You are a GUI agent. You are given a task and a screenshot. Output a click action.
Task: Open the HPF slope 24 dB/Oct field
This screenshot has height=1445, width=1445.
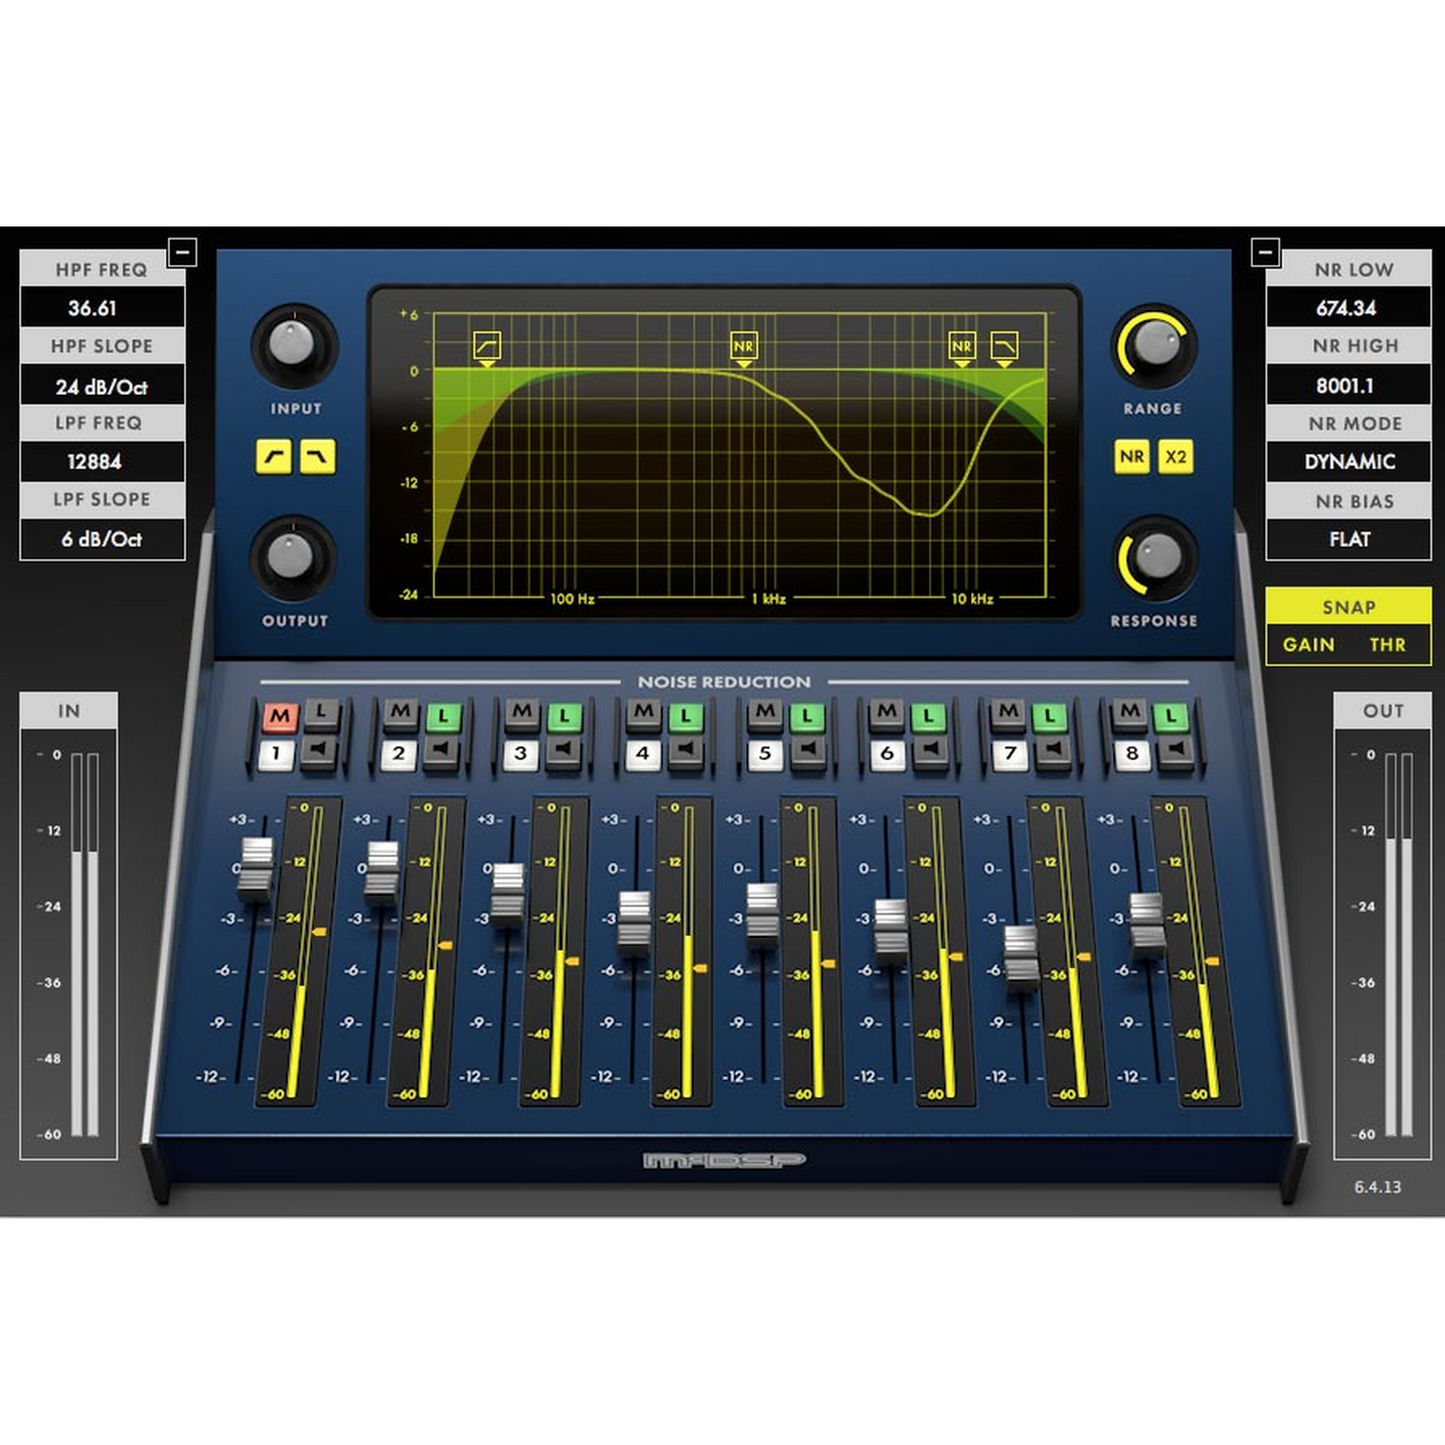pos(102,386)
